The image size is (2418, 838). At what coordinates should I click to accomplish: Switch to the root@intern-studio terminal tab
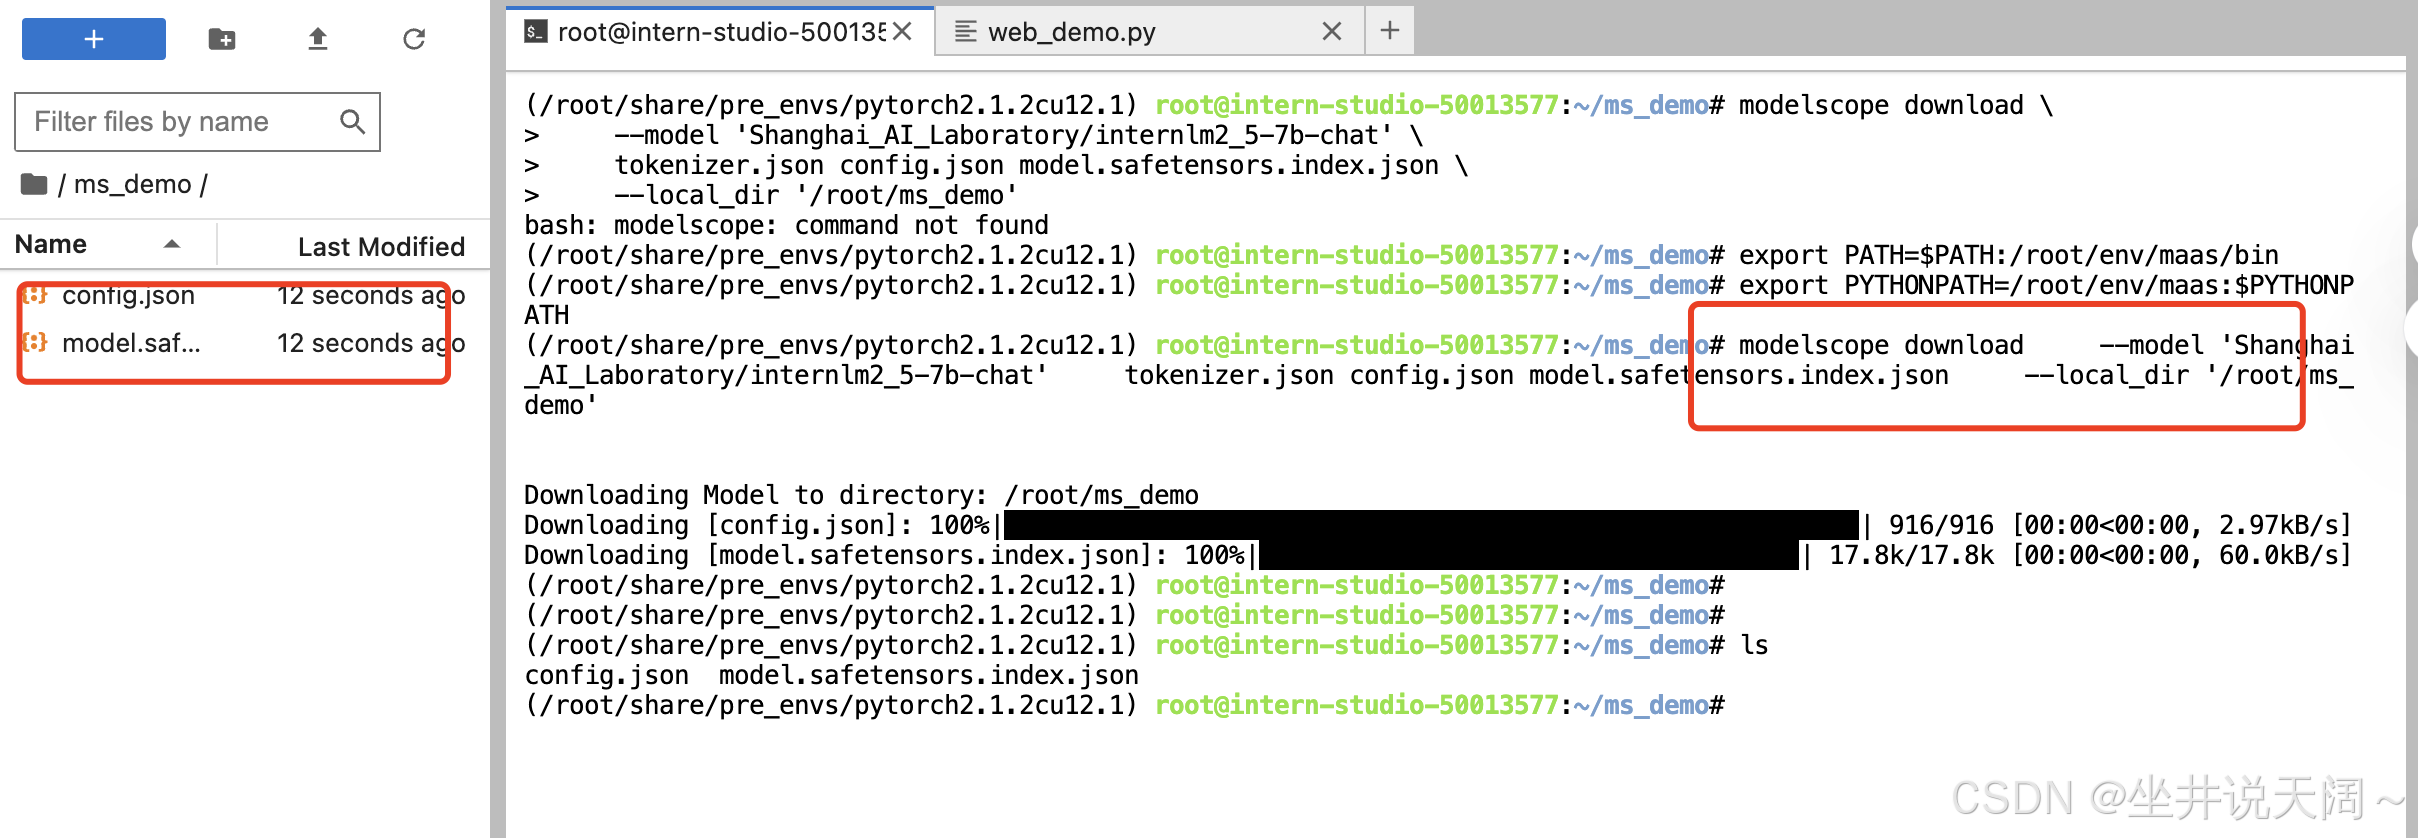(x=720, y=32)
